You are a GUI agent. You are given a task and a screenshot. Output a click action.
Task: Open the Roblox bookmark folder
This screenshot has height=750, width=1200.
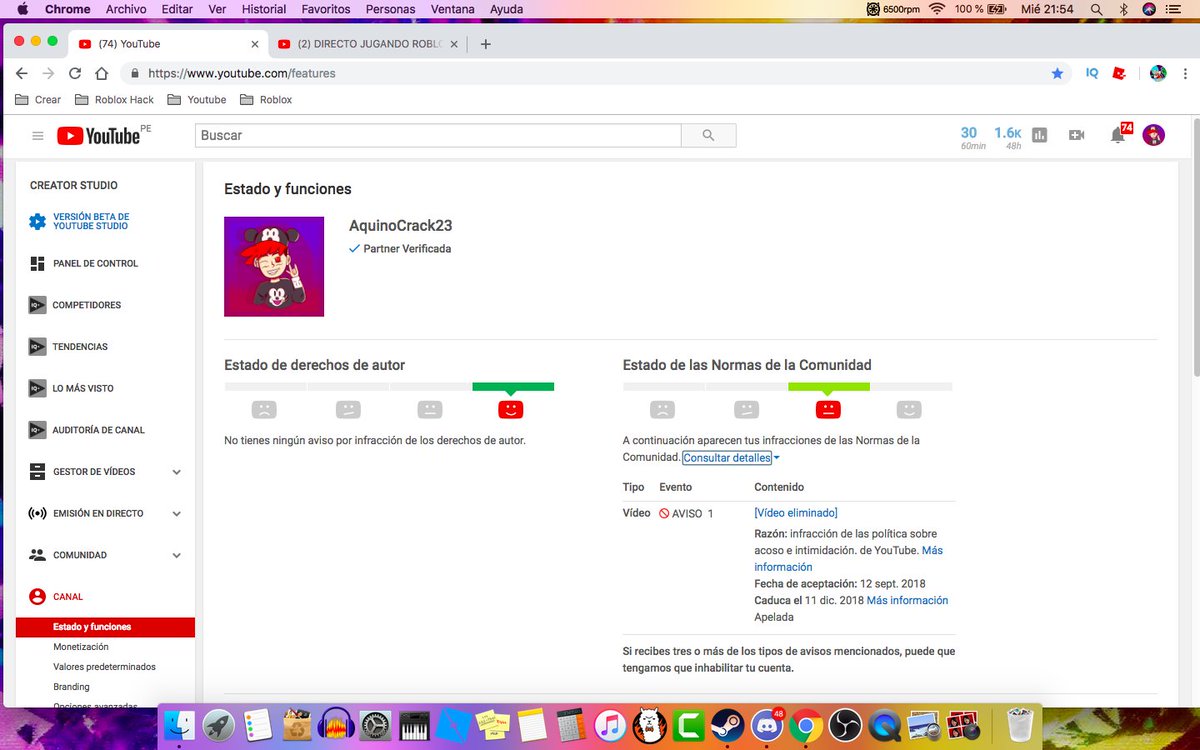[x=266, y=100]
